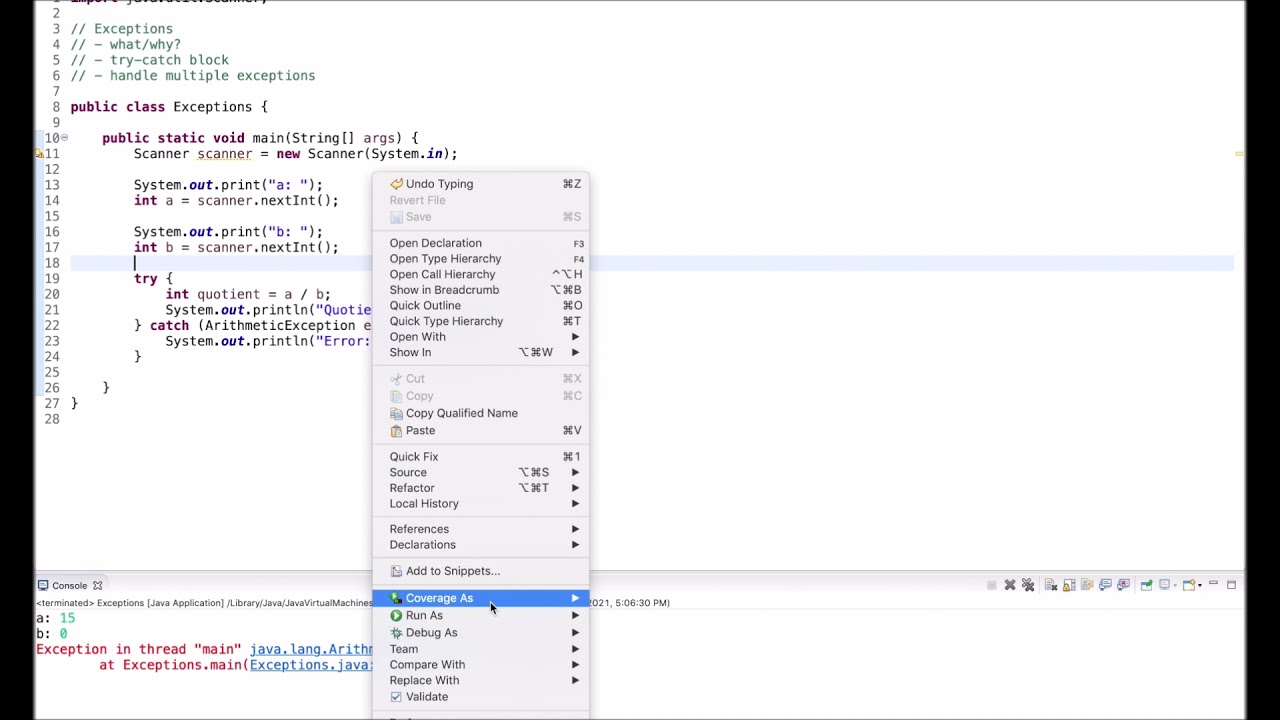The height and width of the screenshot is (720, 1280).
Task: Click the gray Terminate button in Console toolbar
Action: point(992,585)
